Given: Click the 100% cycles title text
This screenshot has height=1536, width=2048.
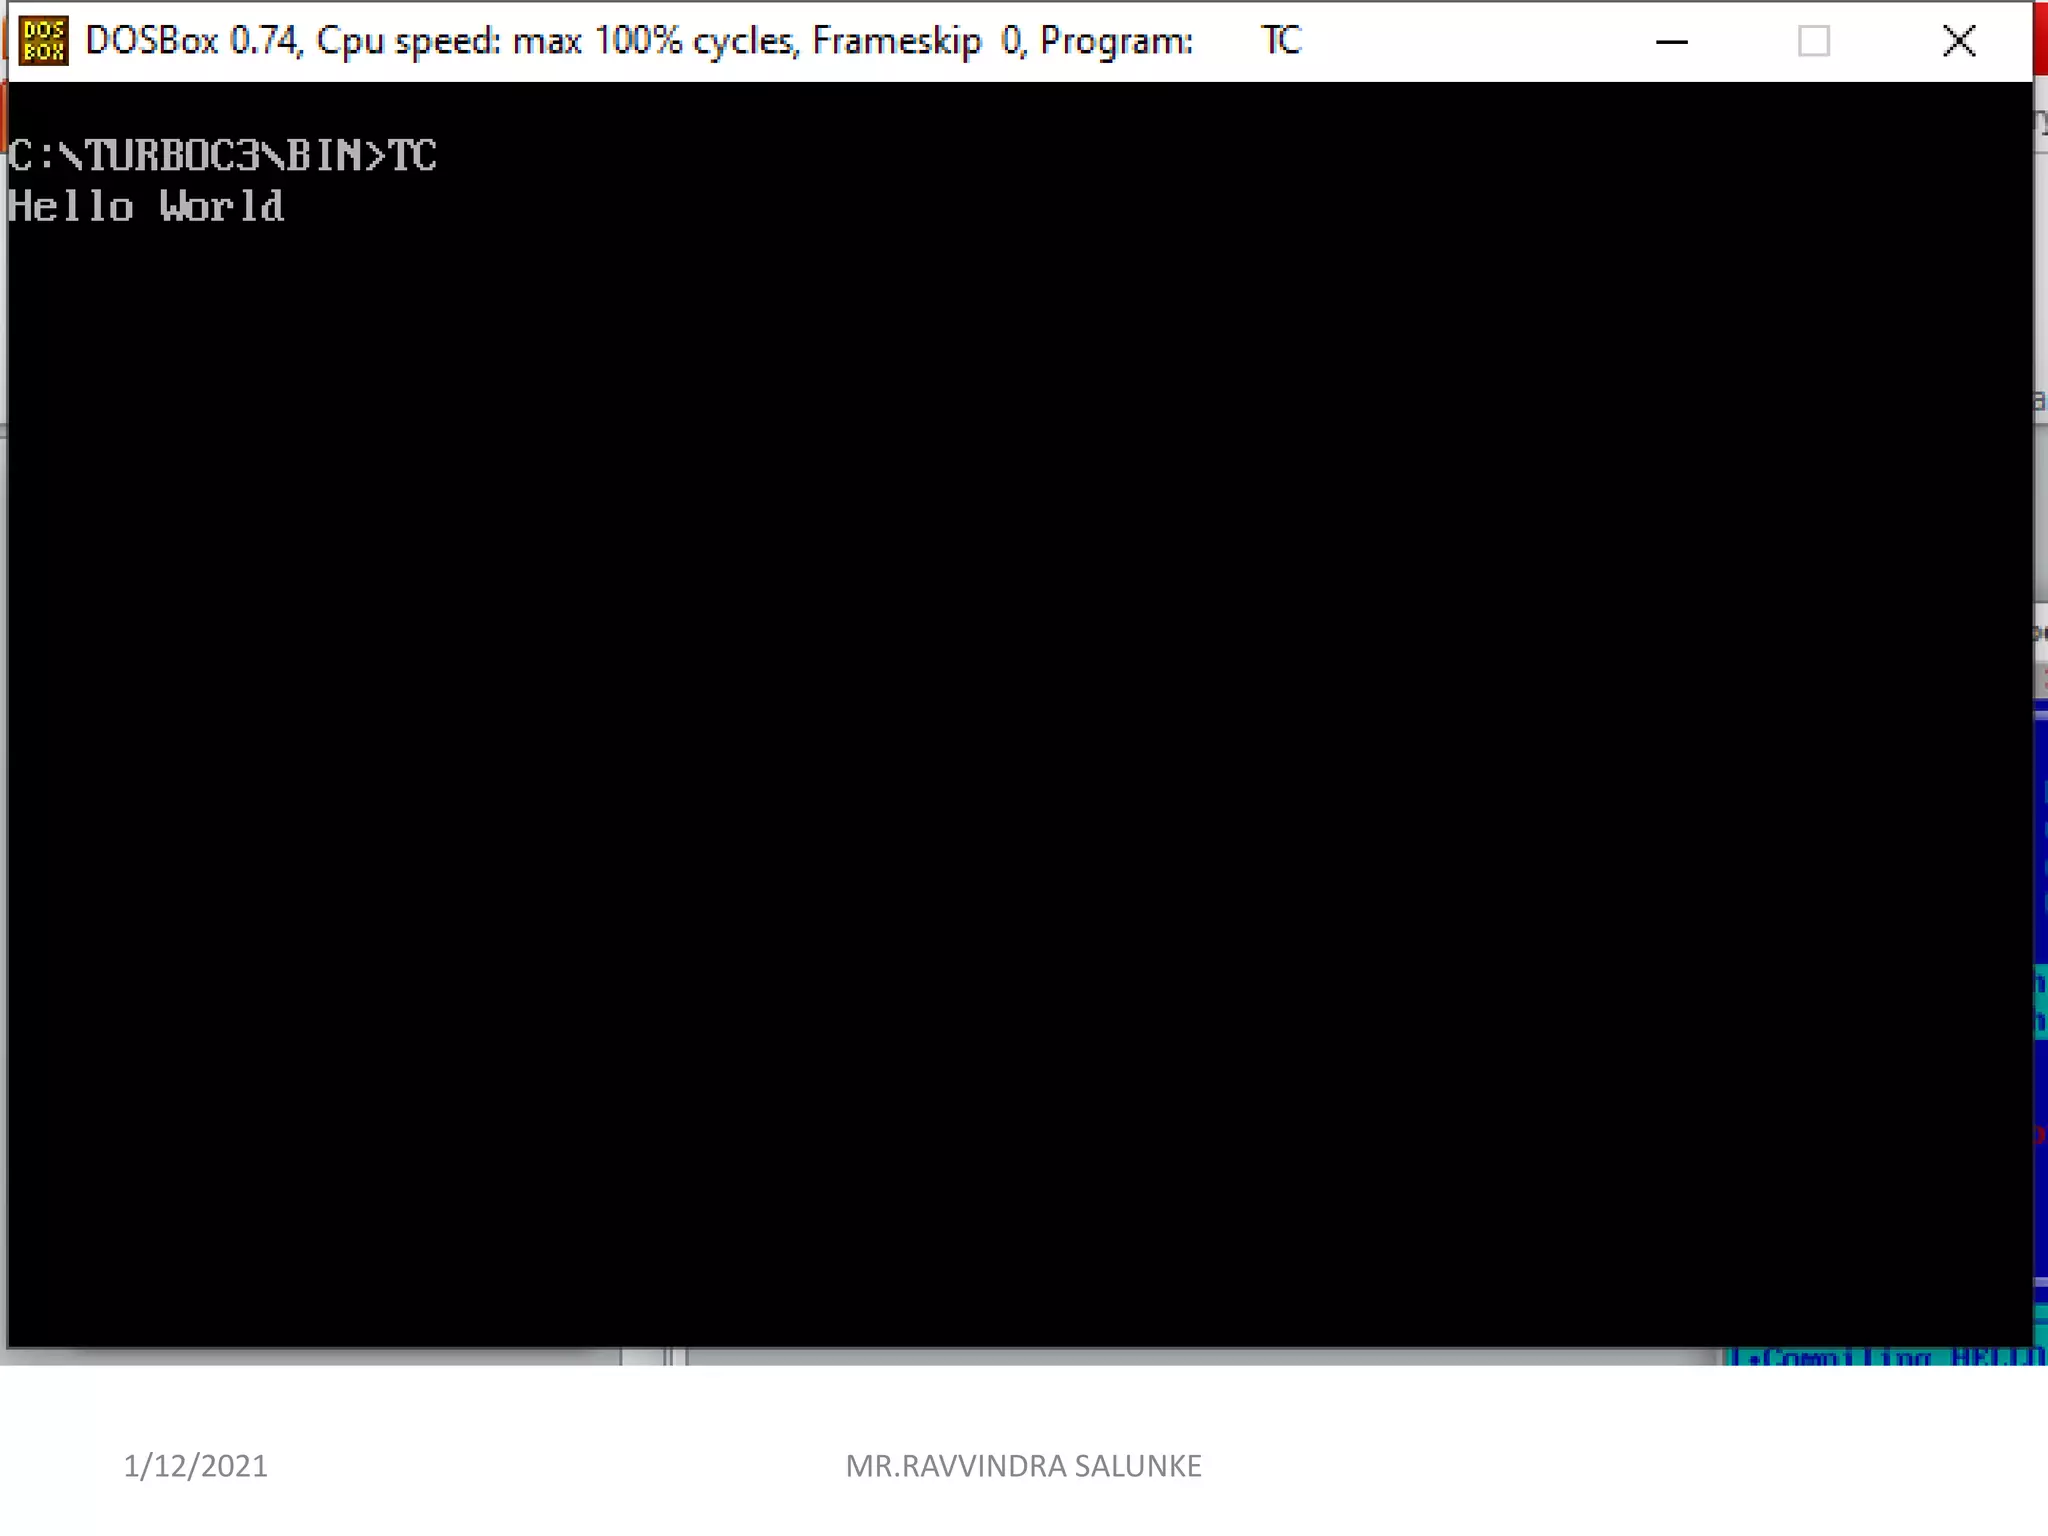Looking at the screenshot, I should [697, 41].
